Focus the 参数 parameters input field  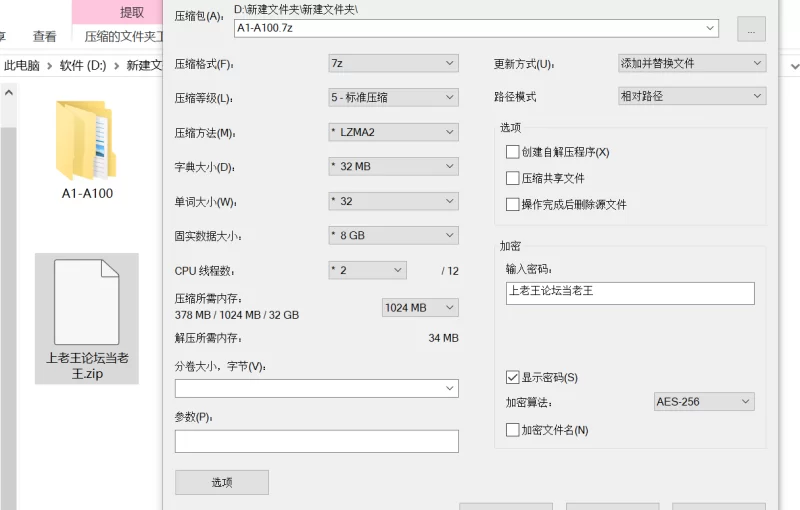(316, 441)
